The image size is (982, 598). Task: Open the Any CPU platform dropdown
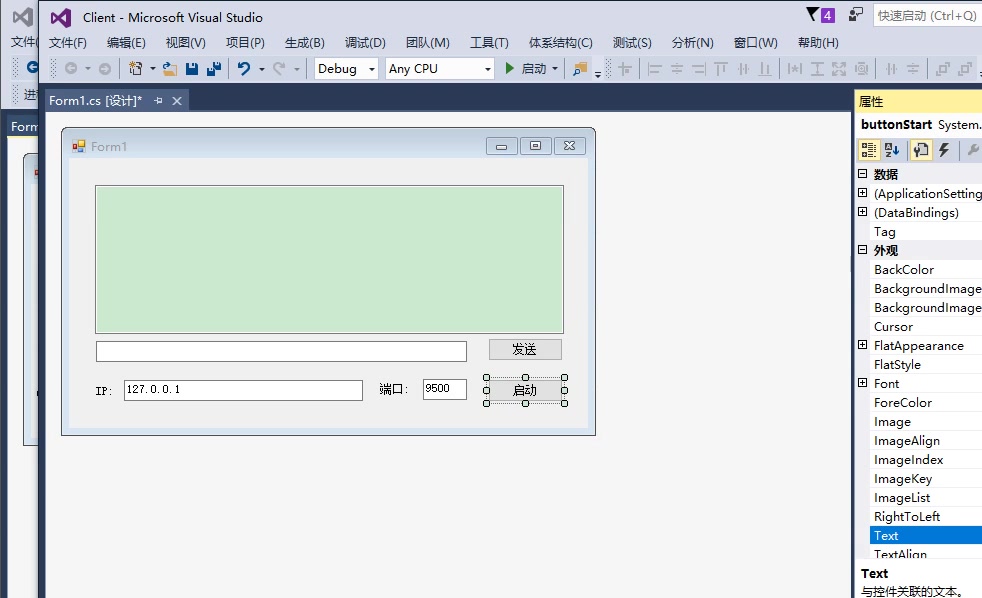[x=489, y=68]
